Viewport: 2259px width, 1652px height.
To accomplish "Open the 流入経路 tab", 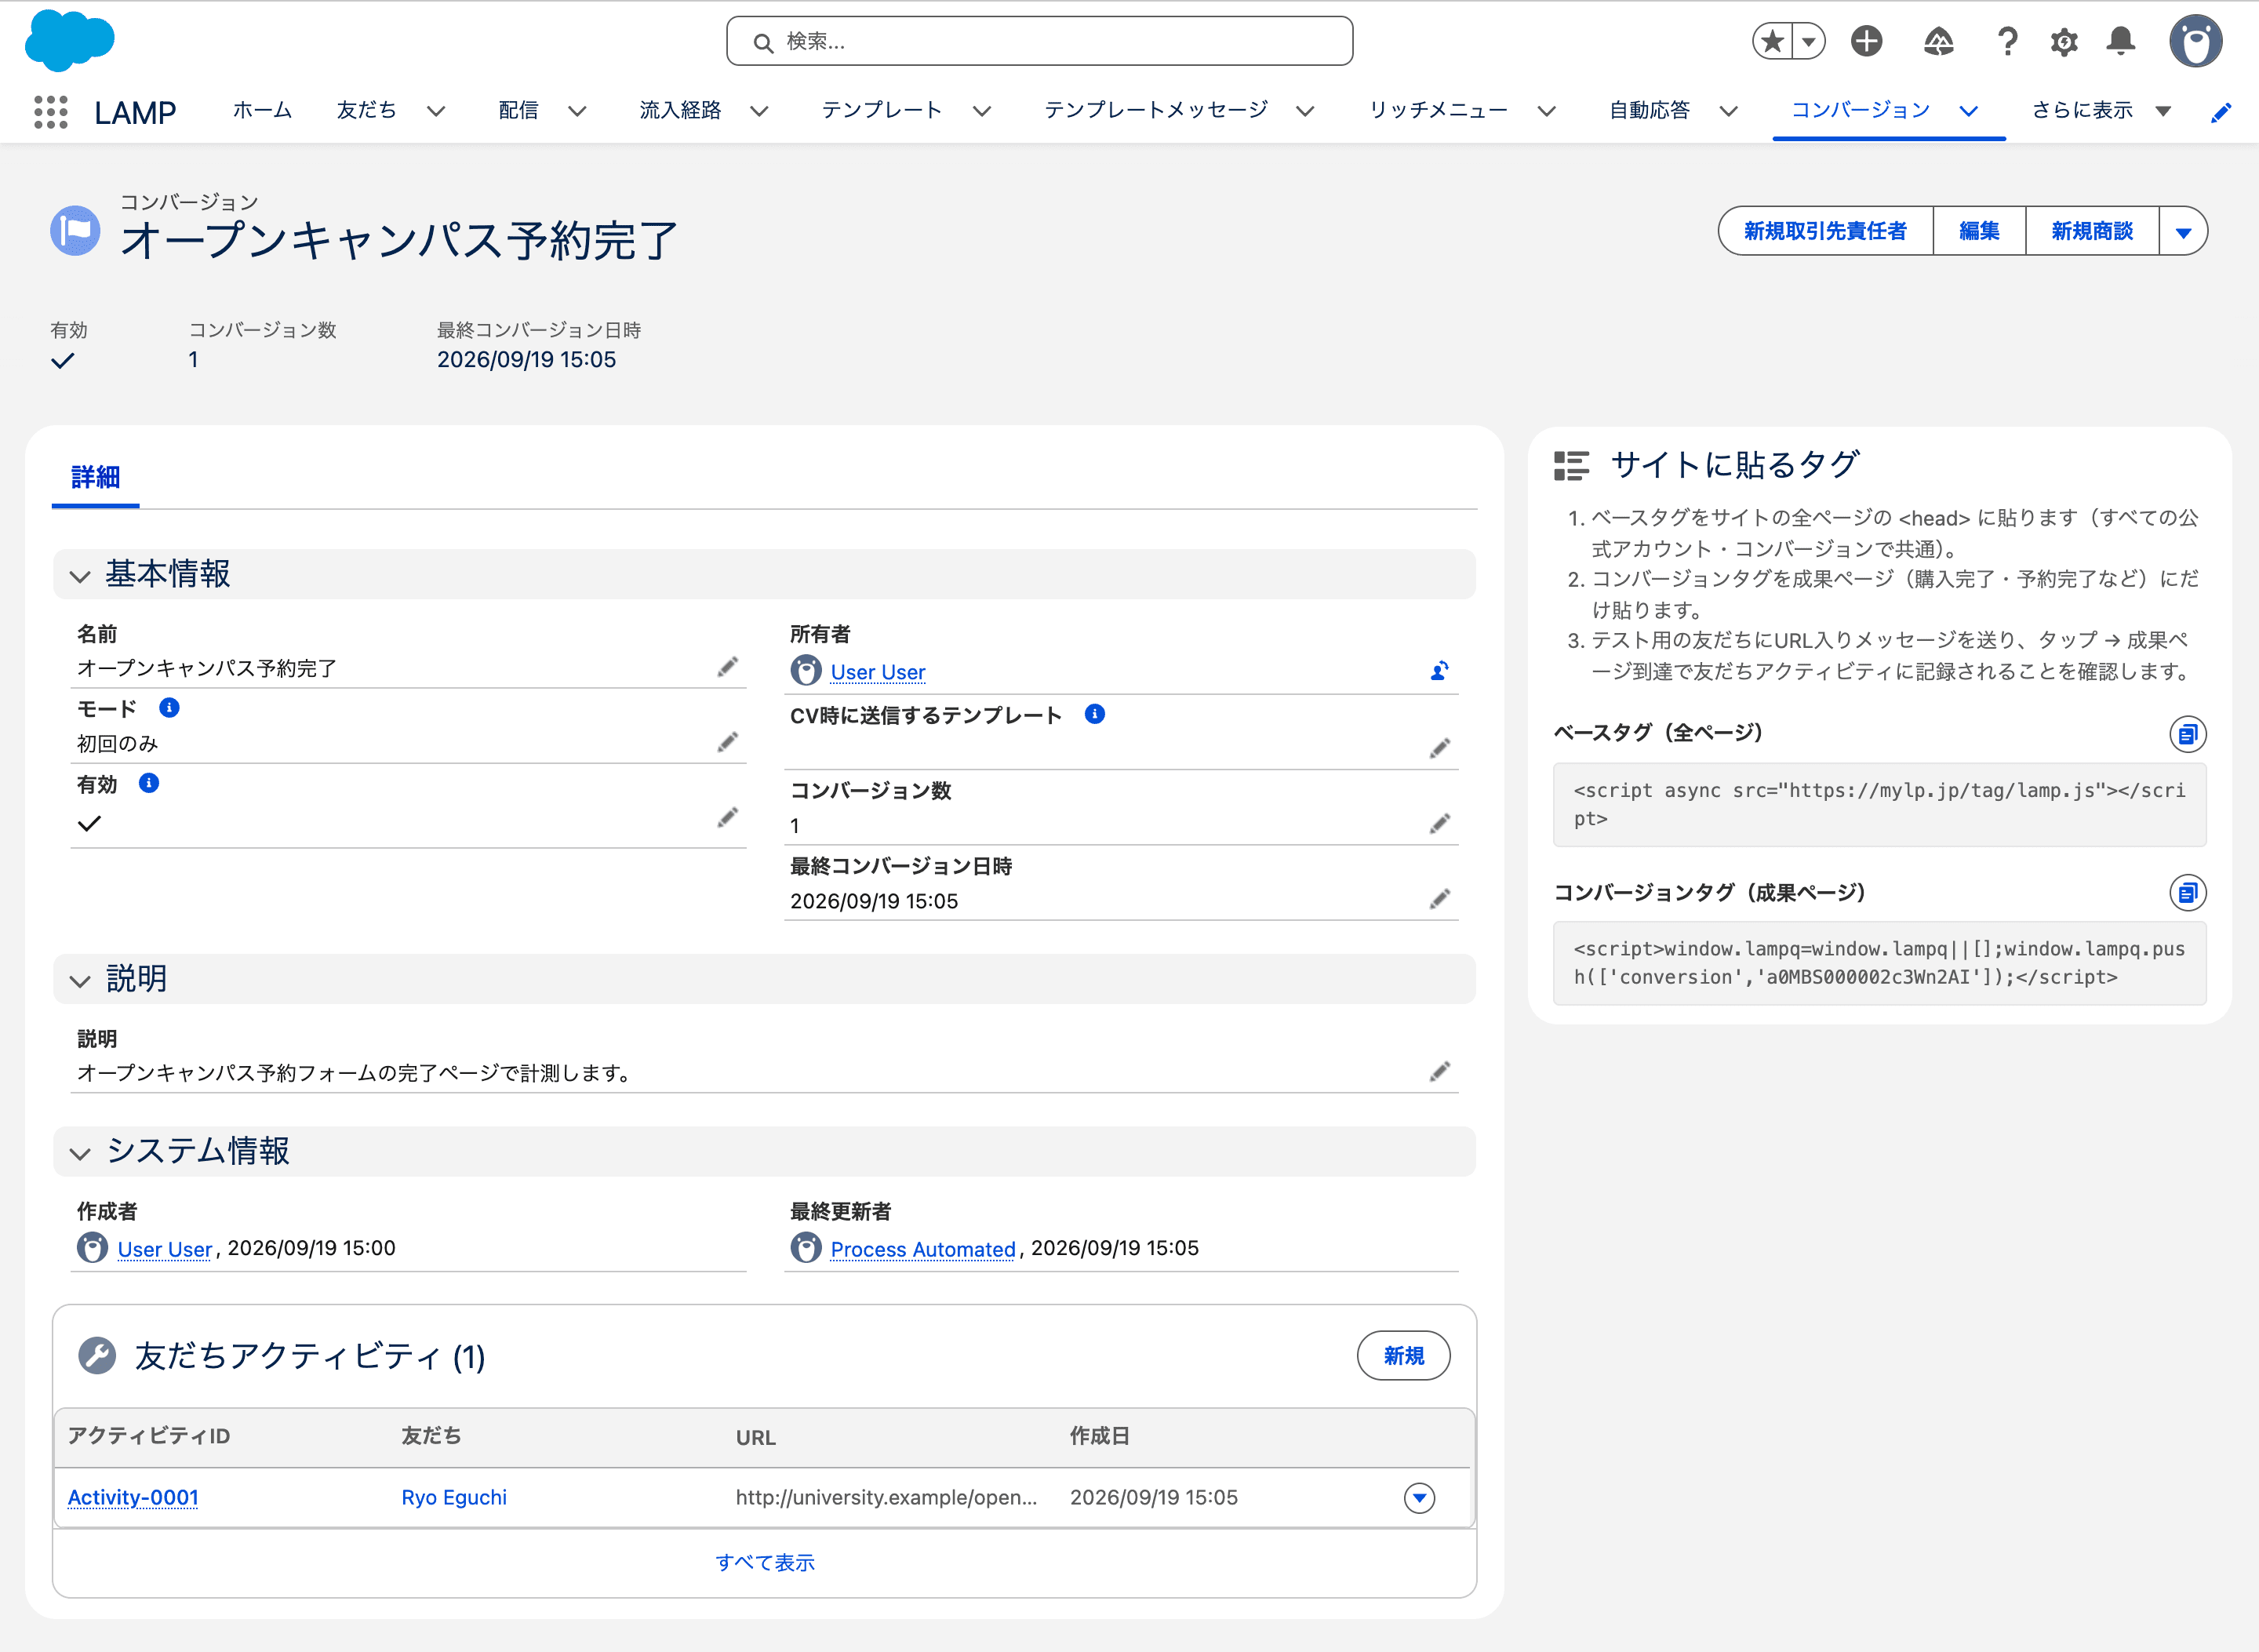I will [680, 110].
